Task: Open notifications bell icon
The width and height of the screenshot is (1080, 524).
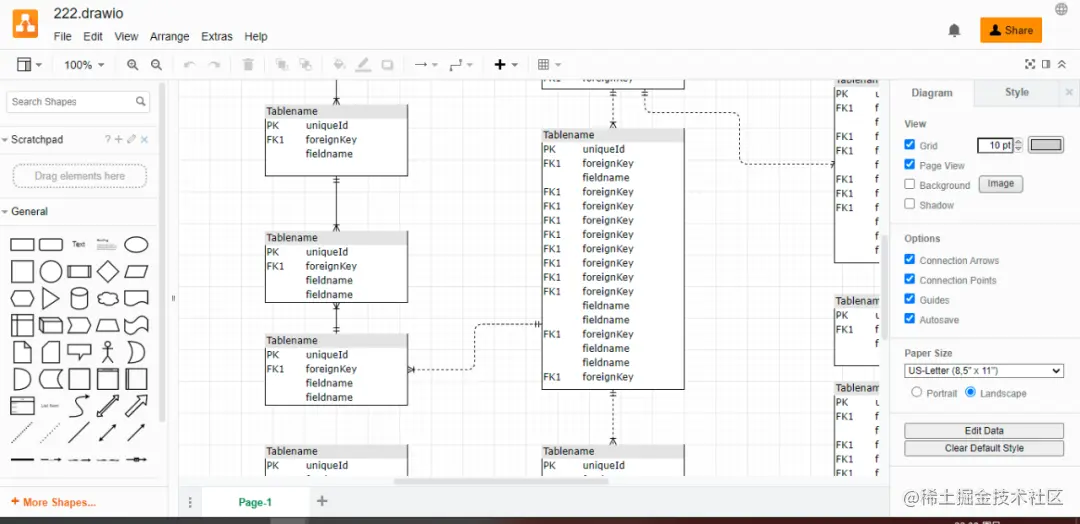Action: [x=954, y=30]
